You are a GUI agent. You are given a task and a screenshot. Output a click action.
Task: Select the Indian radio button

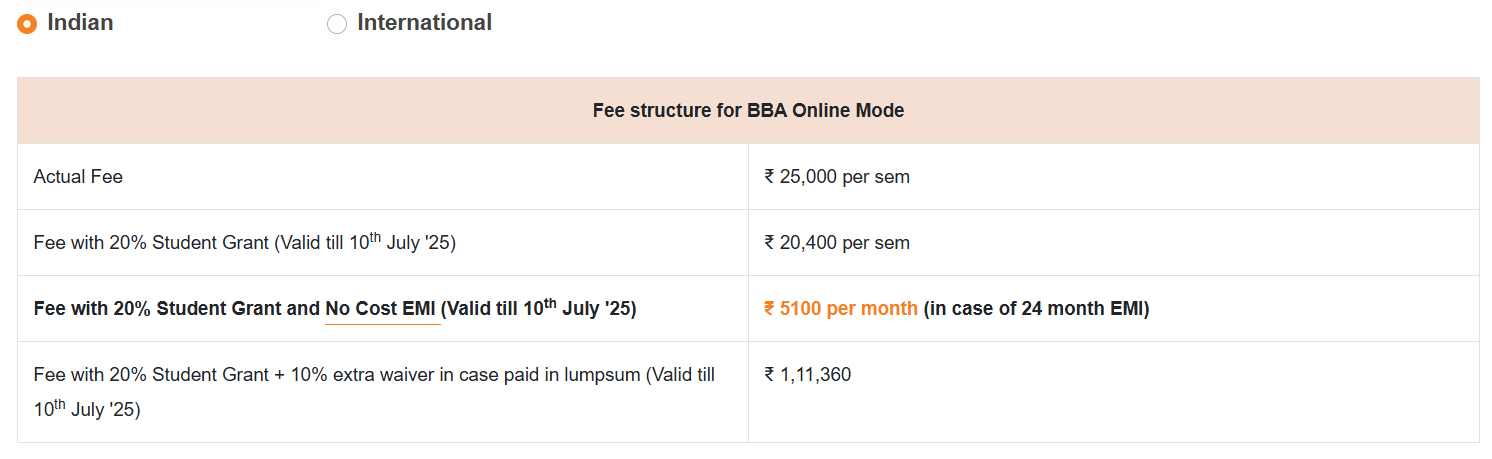[x=27, y=24]
